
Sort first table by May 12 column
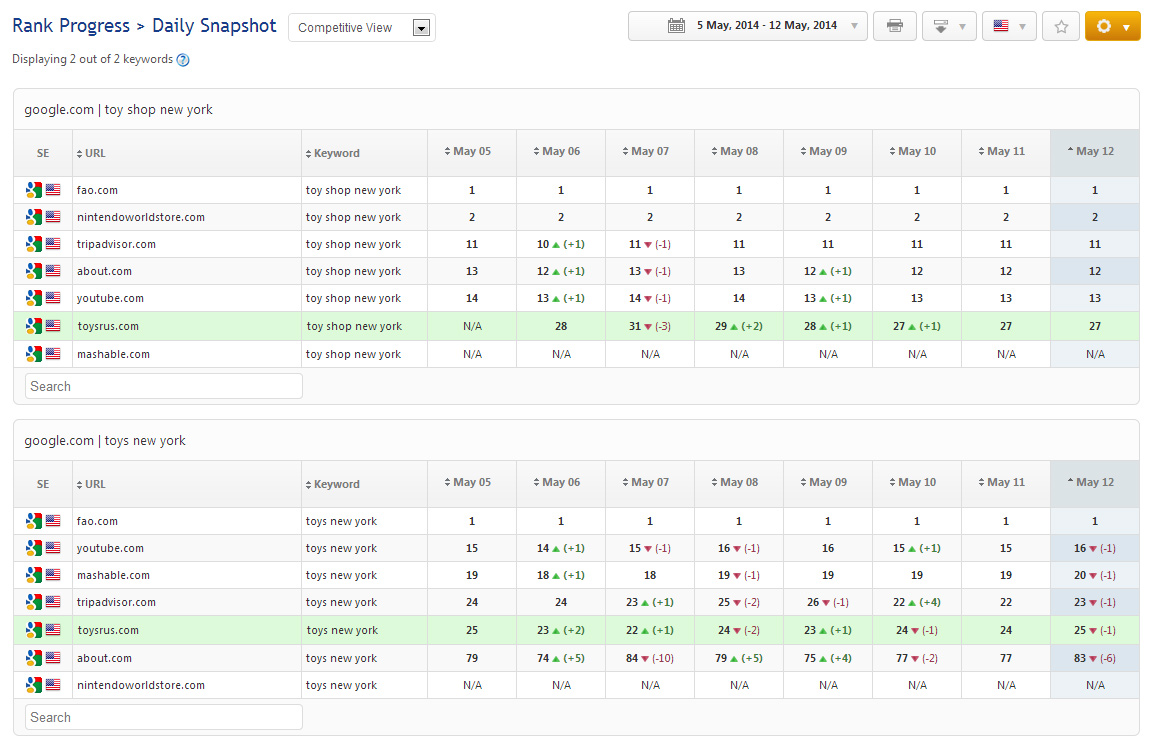[x=1093, y=152]
